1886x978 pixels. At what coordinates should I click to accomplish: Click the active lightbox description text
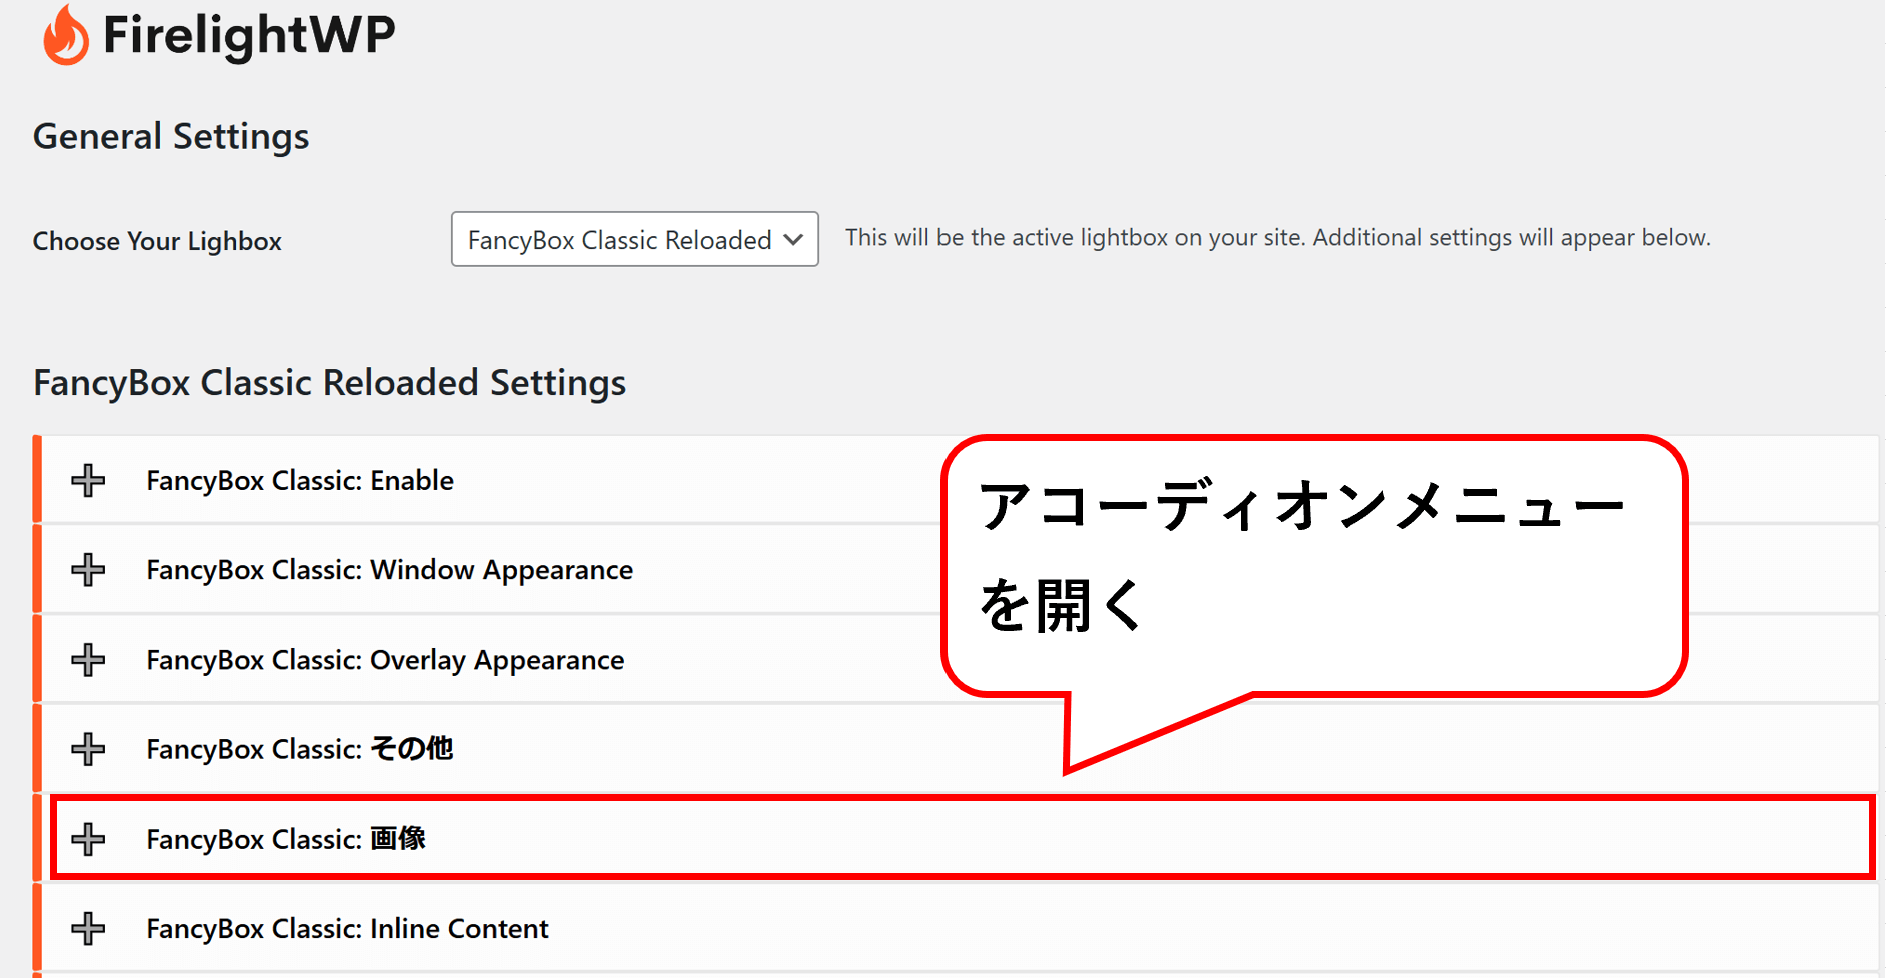[1278, 238]
